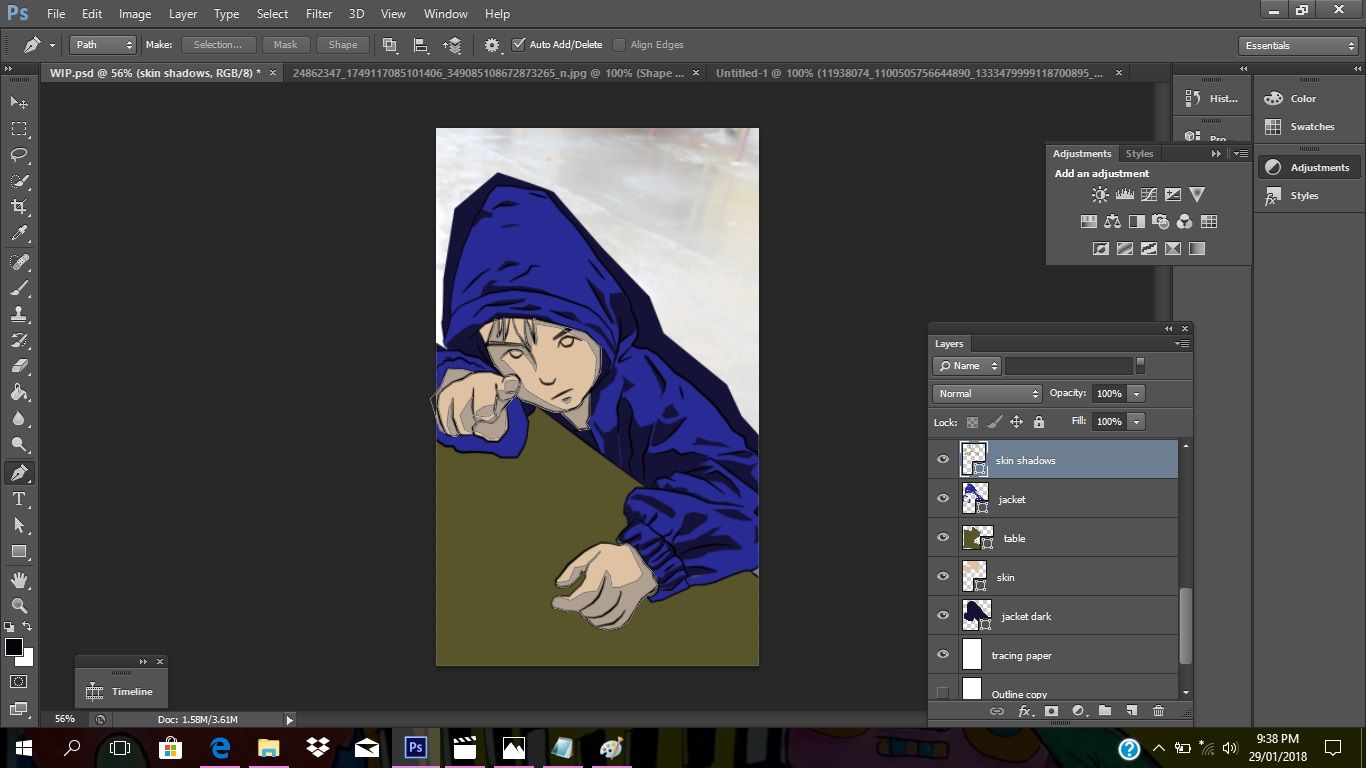1366x768 pixels.
Task: Click the Selection... button
Action: coord(218,45)
